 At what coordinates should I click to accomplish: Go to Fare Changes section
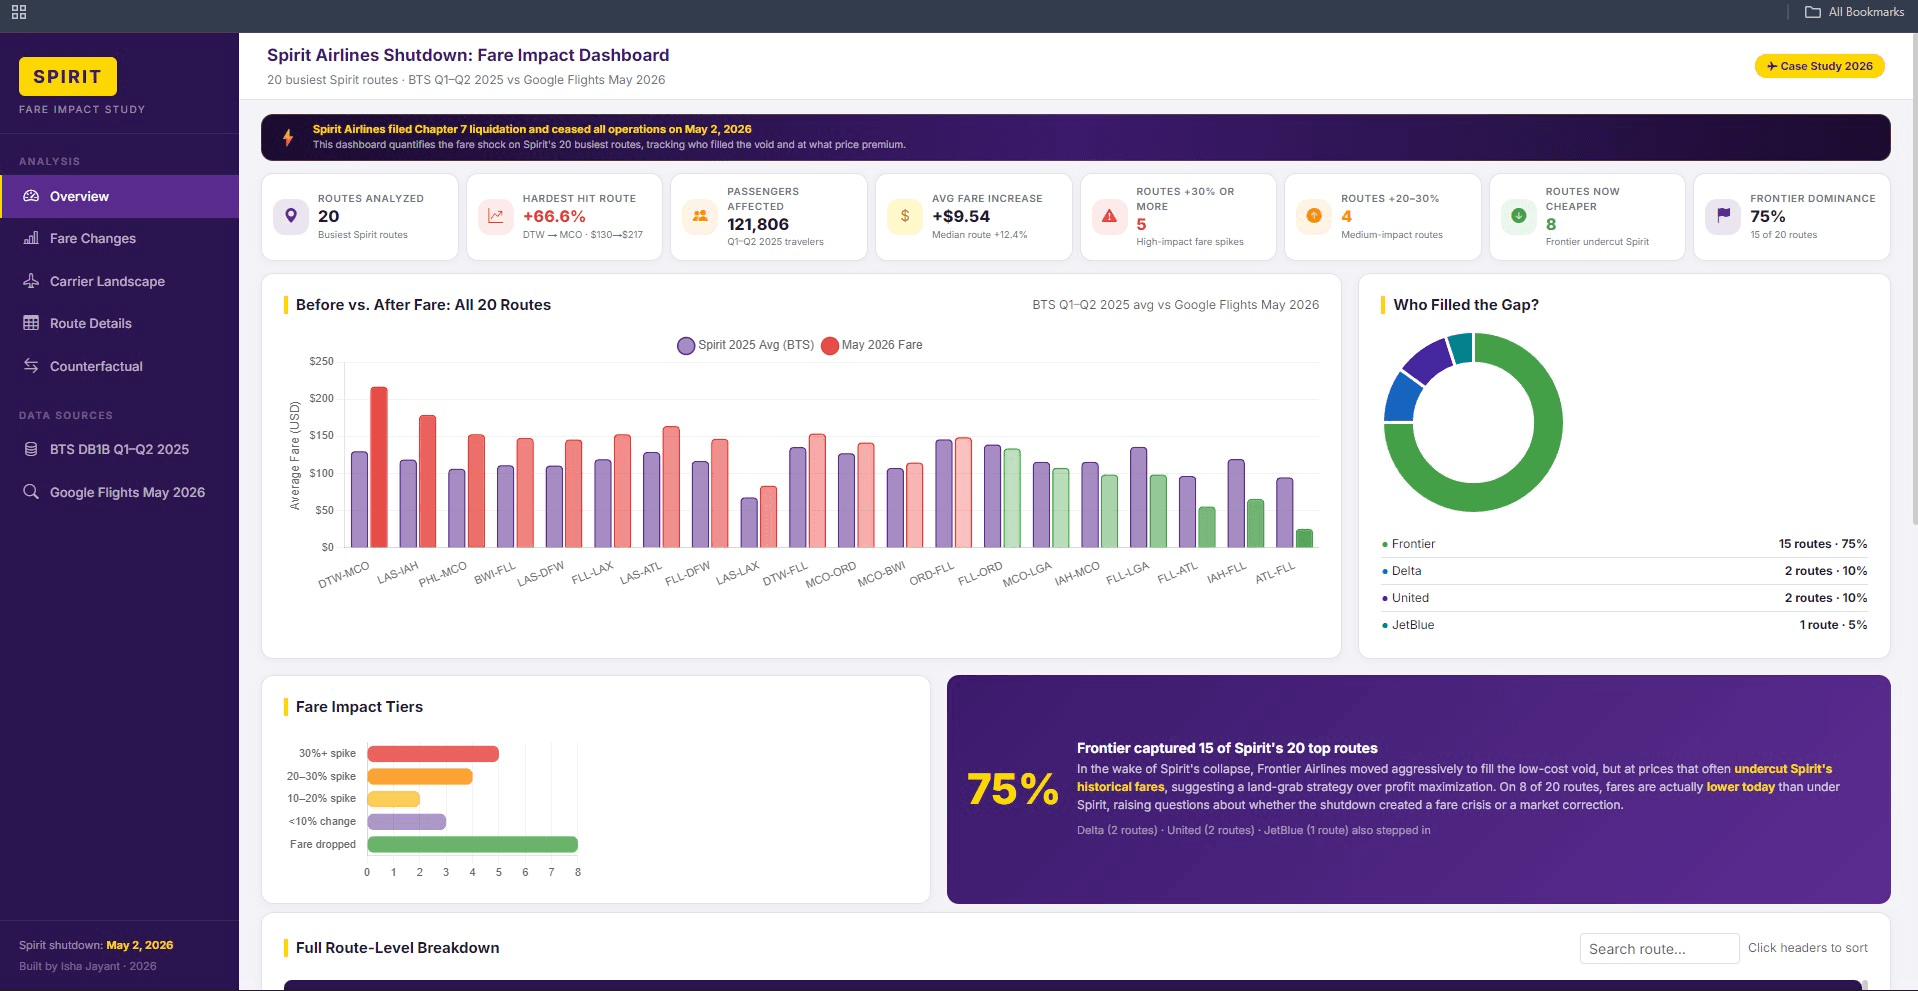(120, 238)
